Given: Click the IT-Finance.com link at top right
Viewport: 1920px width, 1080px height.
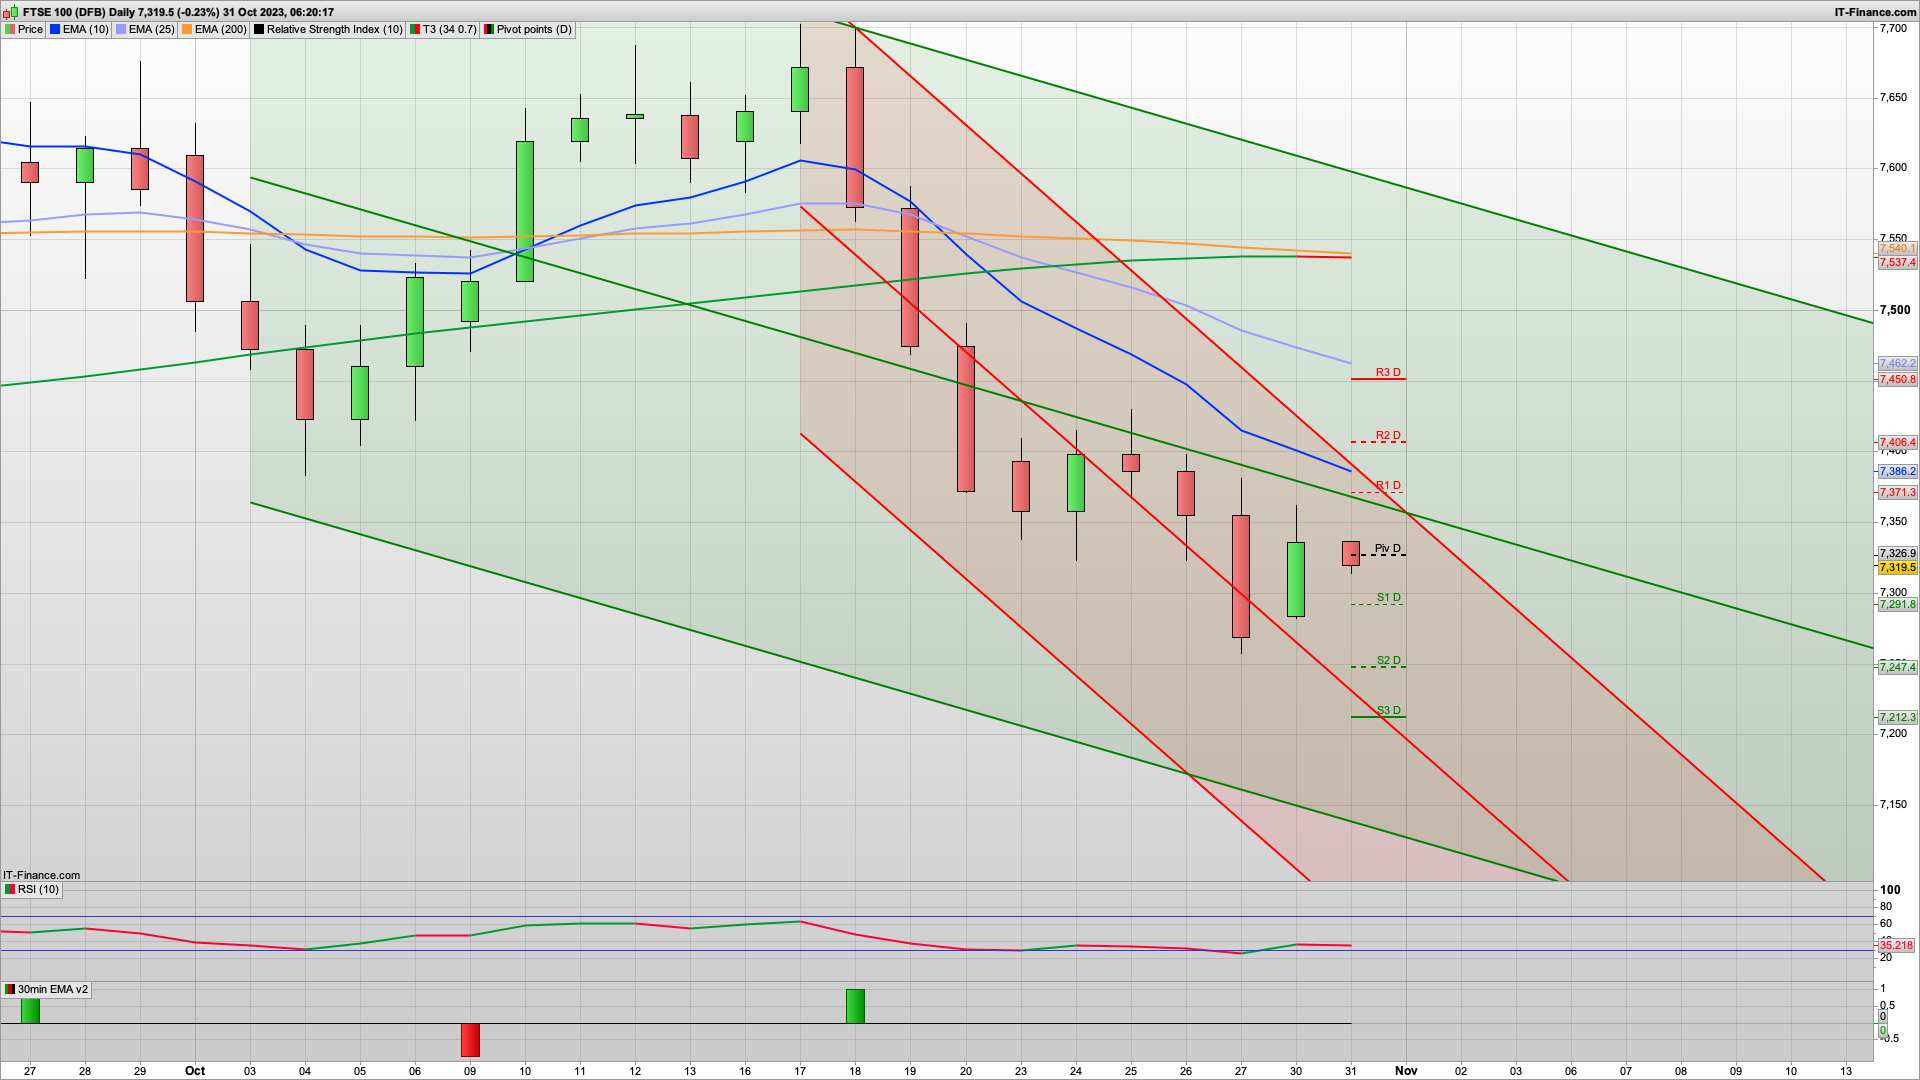Looking at the screenshot, I should coord(1875,12).
